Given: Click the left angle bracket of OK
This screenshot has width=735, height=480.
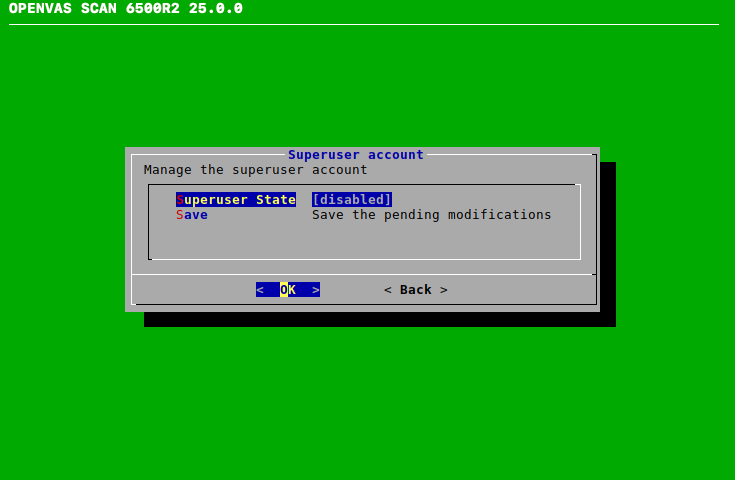Looking at the screenshot, I should [260, 290].
